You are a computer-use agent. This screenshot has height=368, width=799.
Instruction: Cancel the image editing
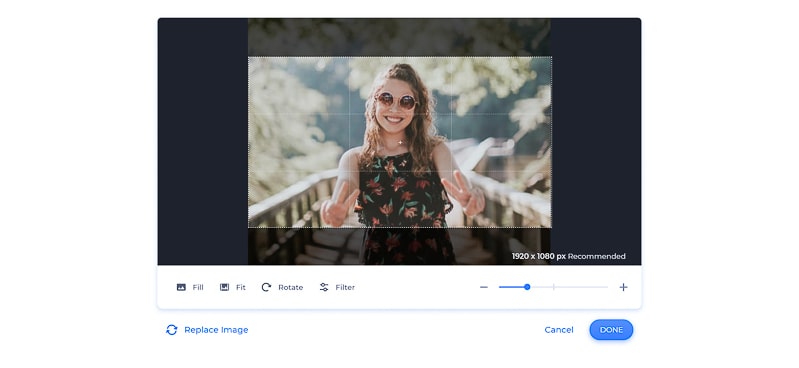tap(559, 330)
